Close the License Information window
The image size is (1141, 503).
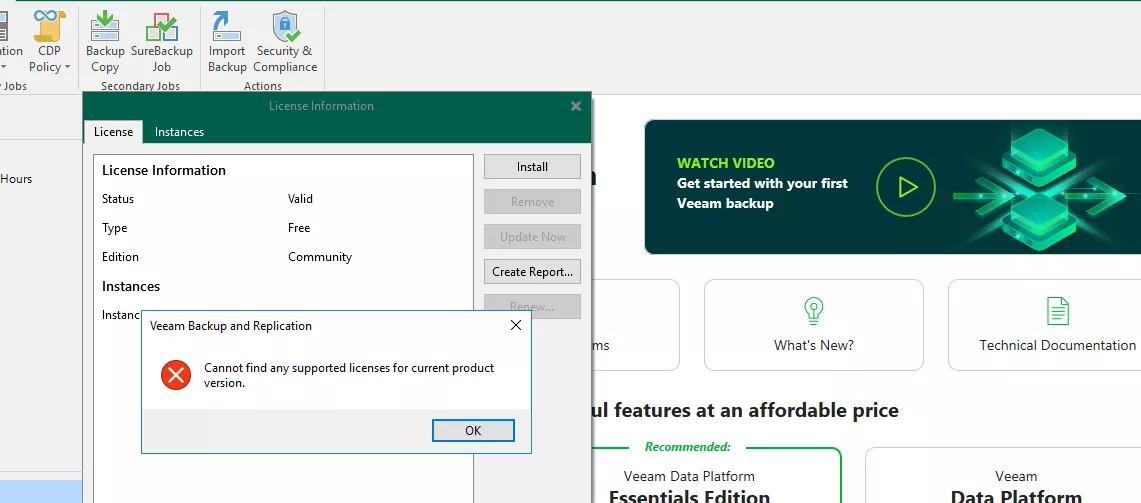click(x=576, y=106)
